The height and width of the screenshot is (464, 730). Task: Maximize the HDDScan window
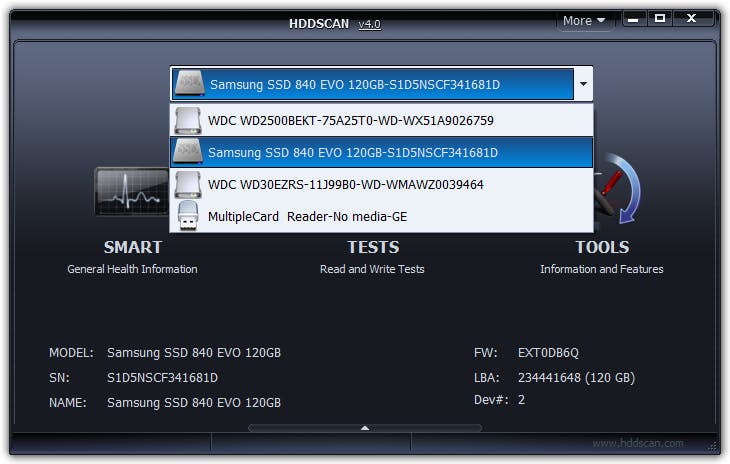click(x=659, y=19)
